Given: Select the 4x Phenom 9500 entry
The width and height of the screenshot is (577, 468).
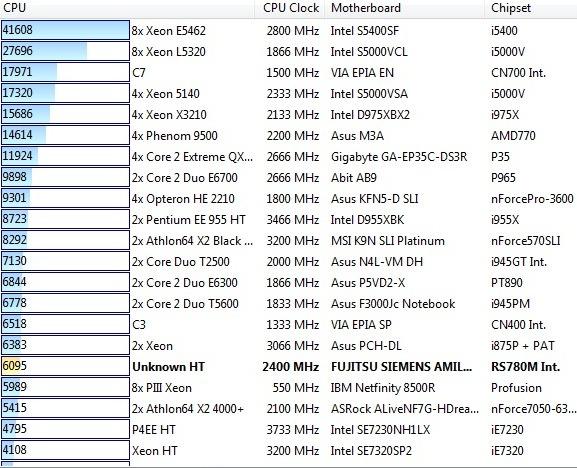Looking at the screenshot, I should coord(174,135).
